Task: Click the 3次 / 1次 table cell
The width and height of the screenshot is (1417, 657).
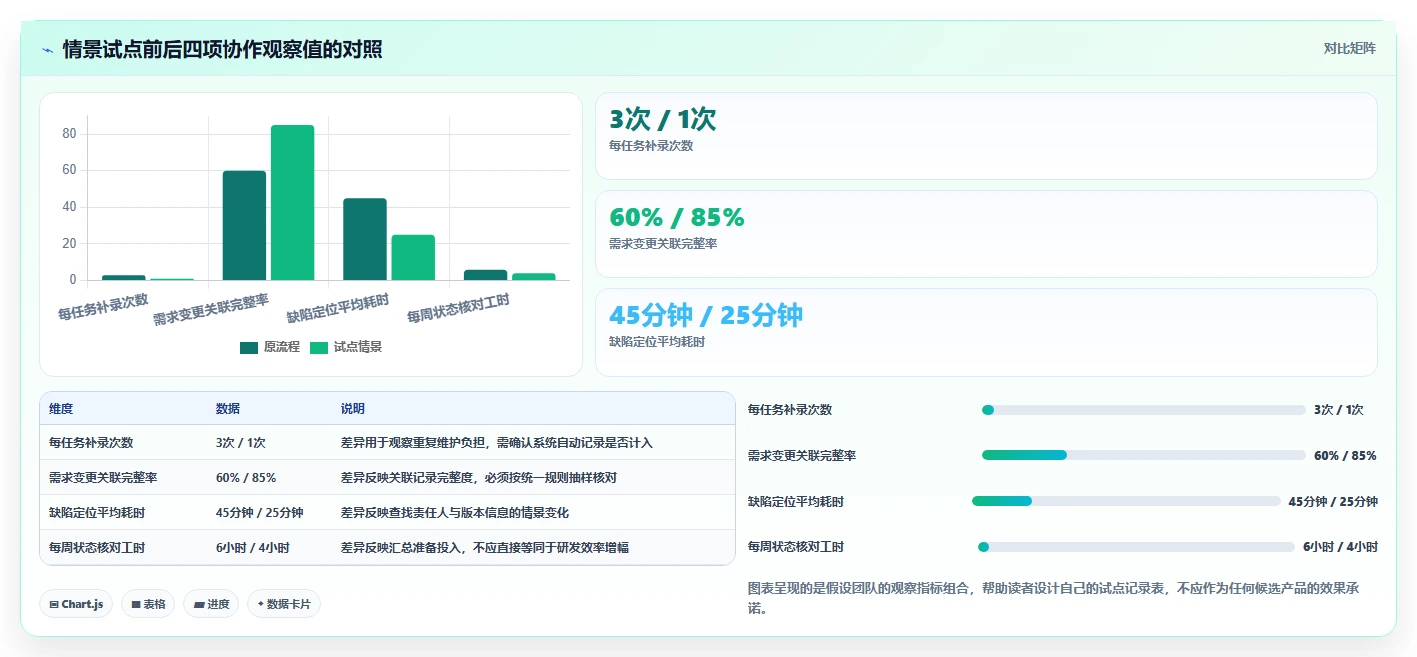Action: (x=241, y=442)
